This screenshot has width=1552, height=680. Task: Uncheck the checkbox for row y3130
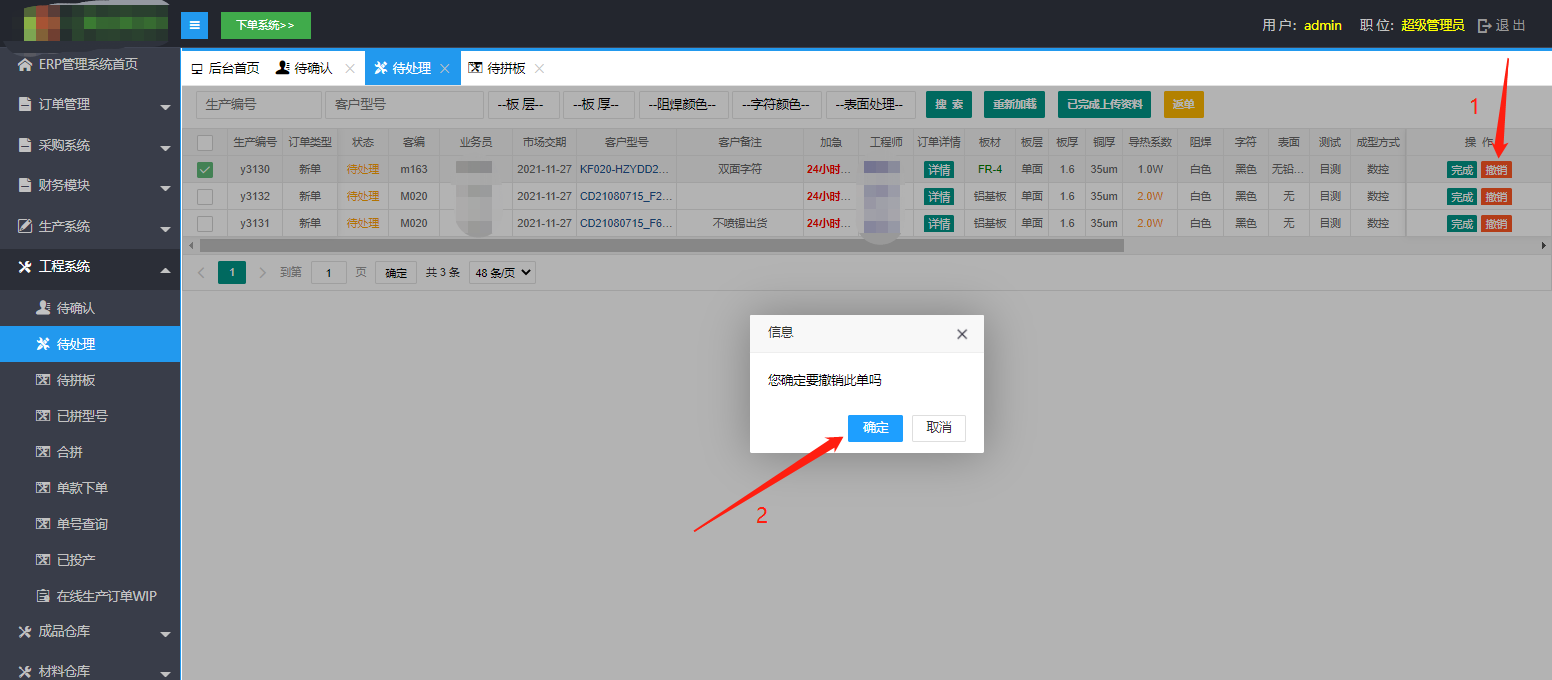pos(205,170)
